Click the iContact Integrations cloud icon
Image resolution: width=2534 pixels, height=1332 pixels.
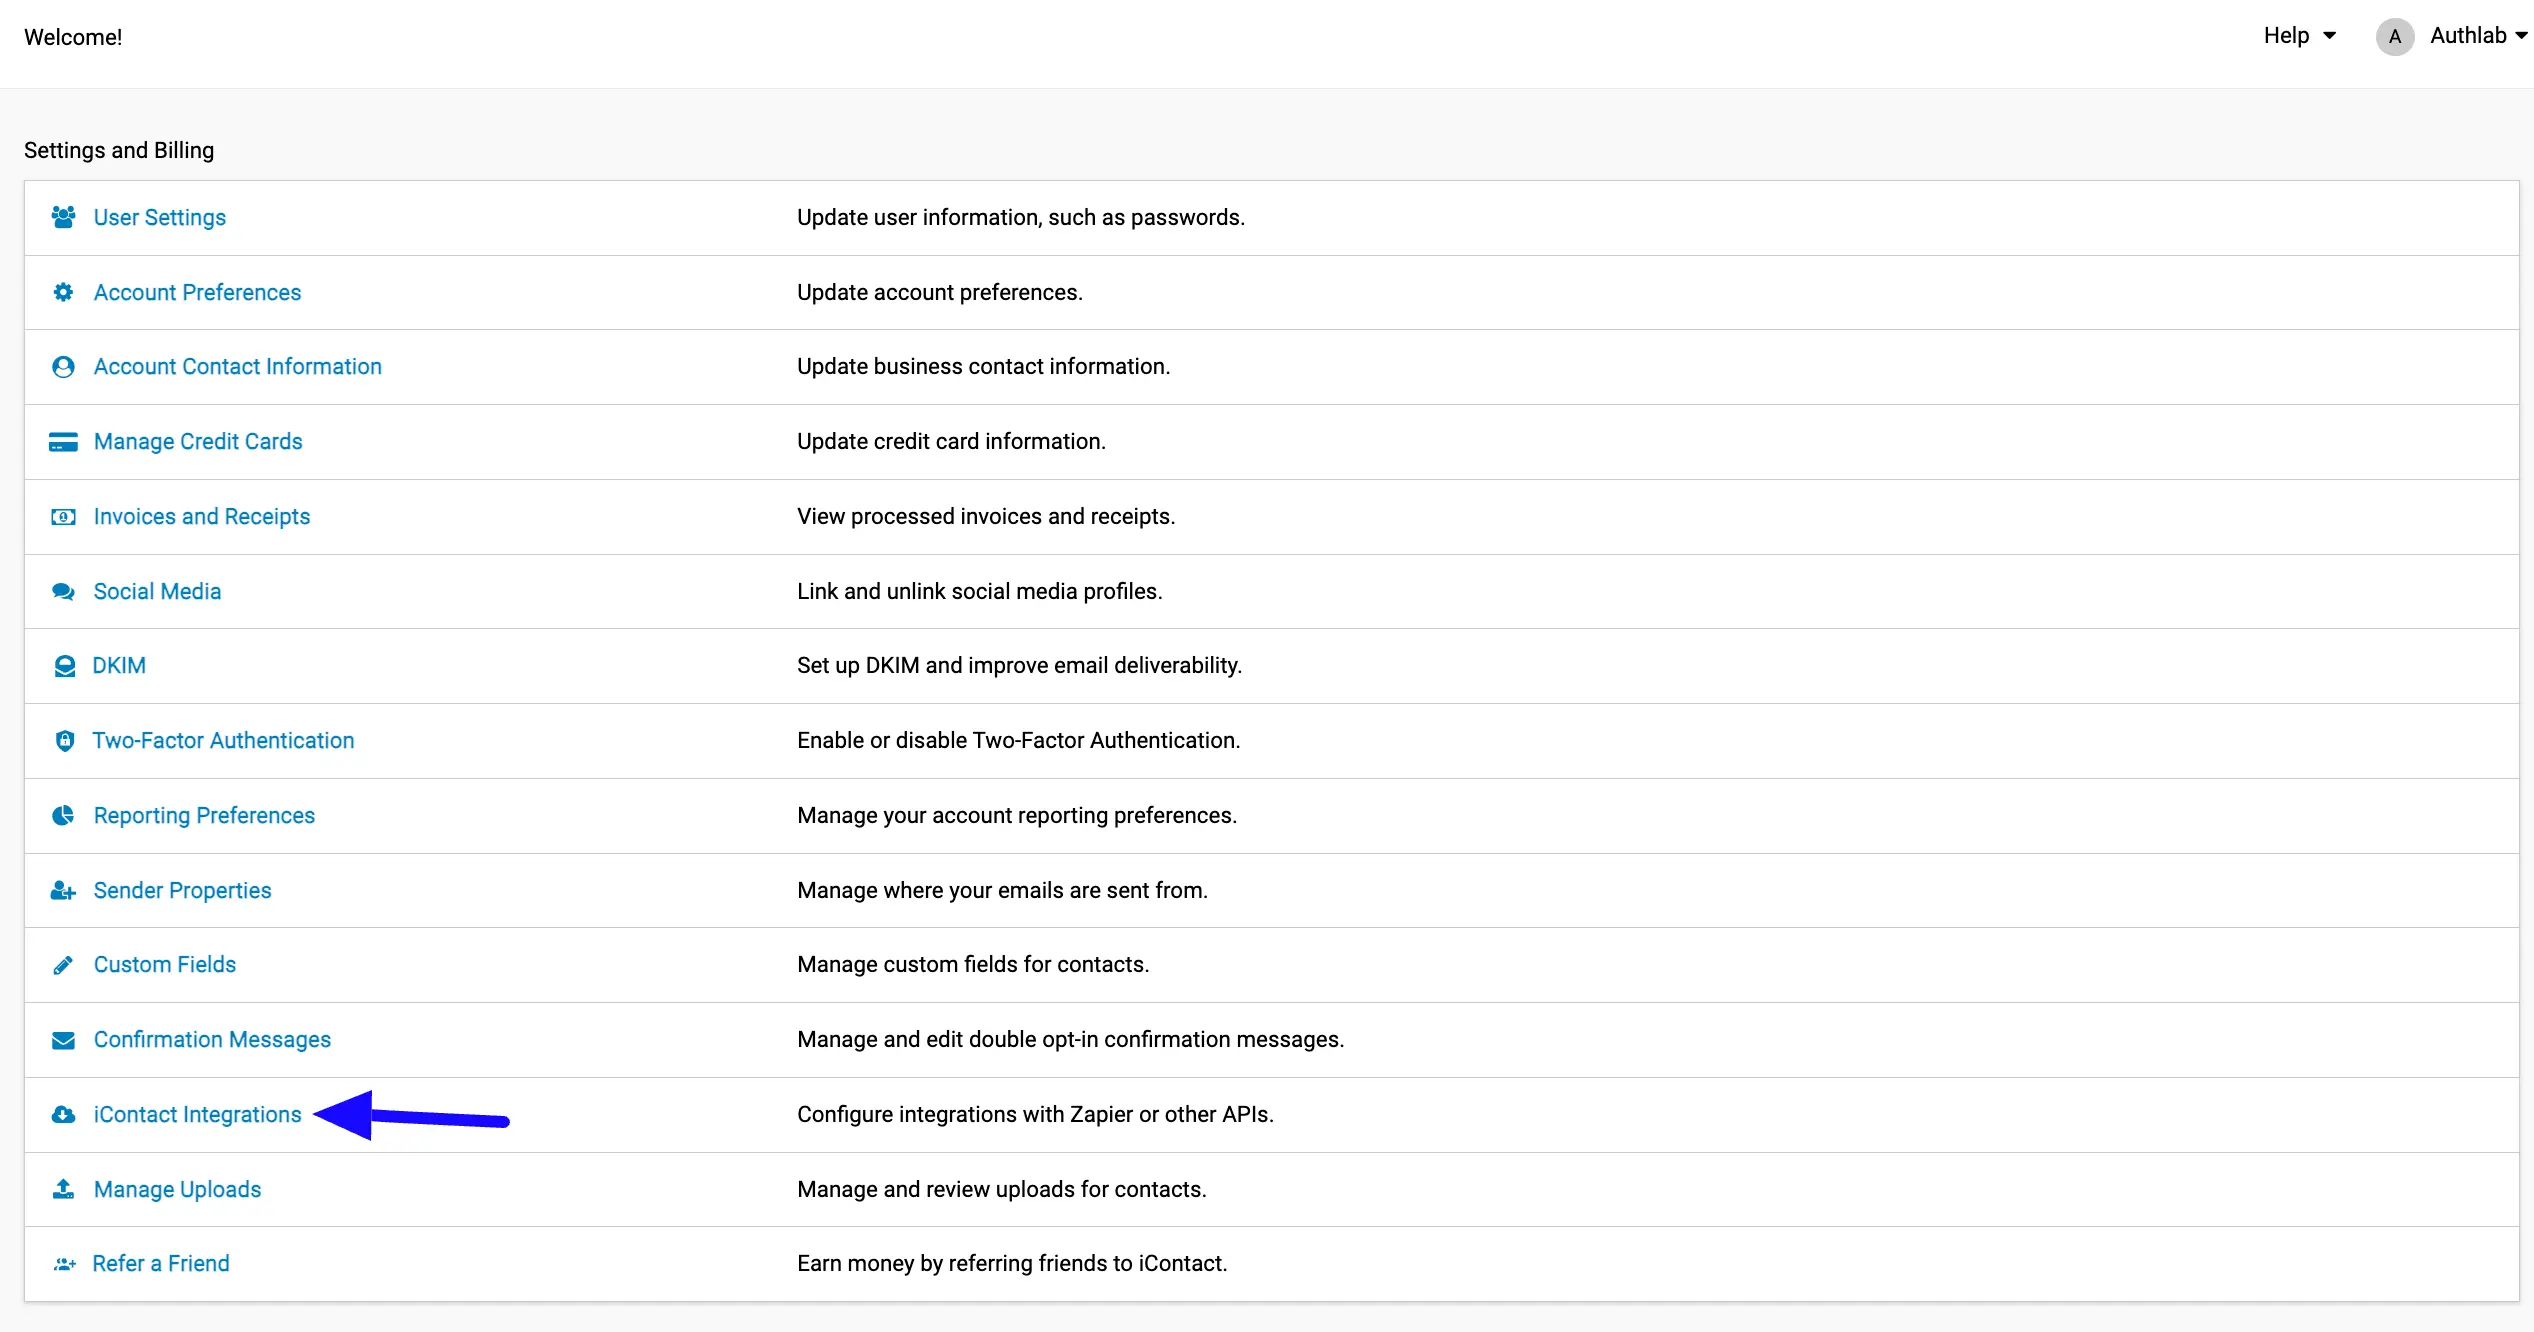[x=63, y=1115]
